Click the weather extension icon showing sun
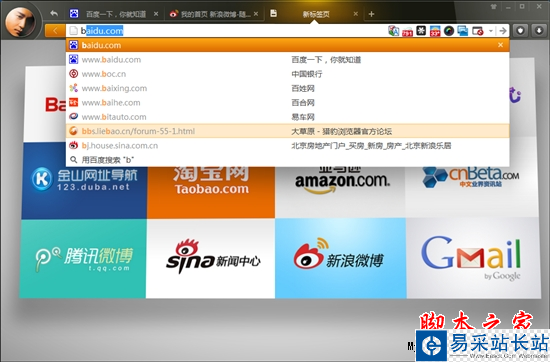Image resolution: width=550 pixels, height=362 pixels. [435, 31]
